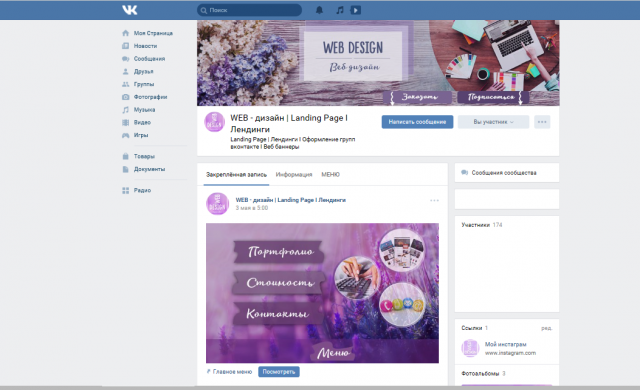Open Фотографии in sidebar
The image size is (640, 390).
click(151, 97)
